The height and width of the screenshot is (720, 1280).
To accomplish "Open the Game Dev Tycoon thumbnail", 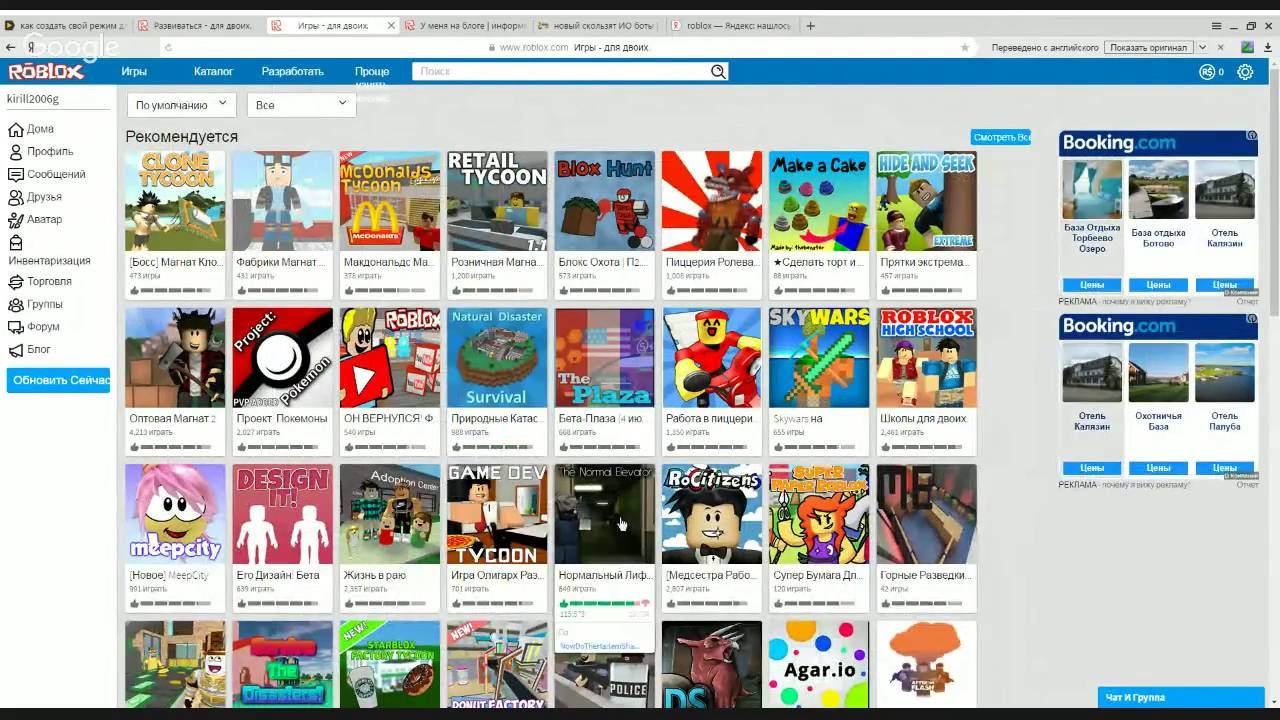I will point(497,514).
